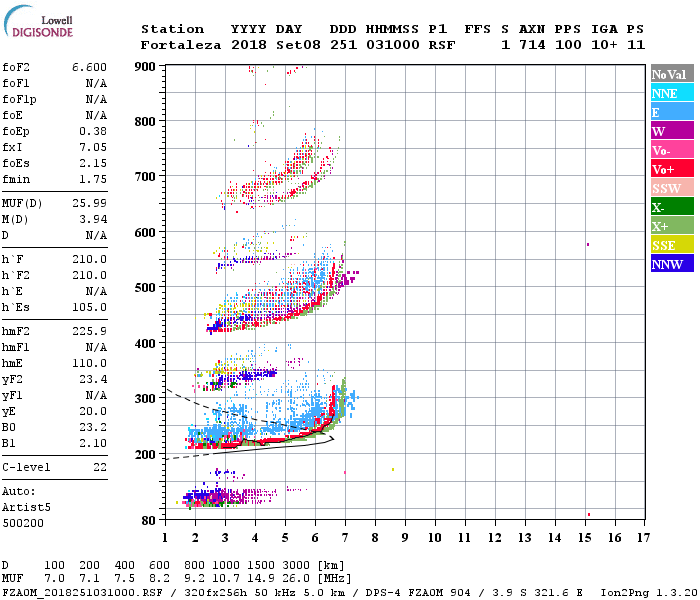The width and height of the screenshot is (700, 600).
Task: Click the fxI value 7.05
Action: (x=93, y=147)
